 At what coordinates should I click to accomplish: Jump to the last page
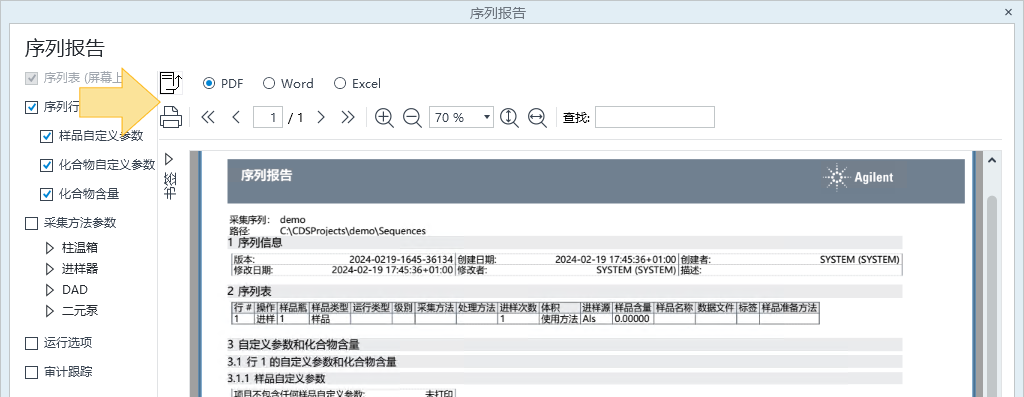click(348, 118)
